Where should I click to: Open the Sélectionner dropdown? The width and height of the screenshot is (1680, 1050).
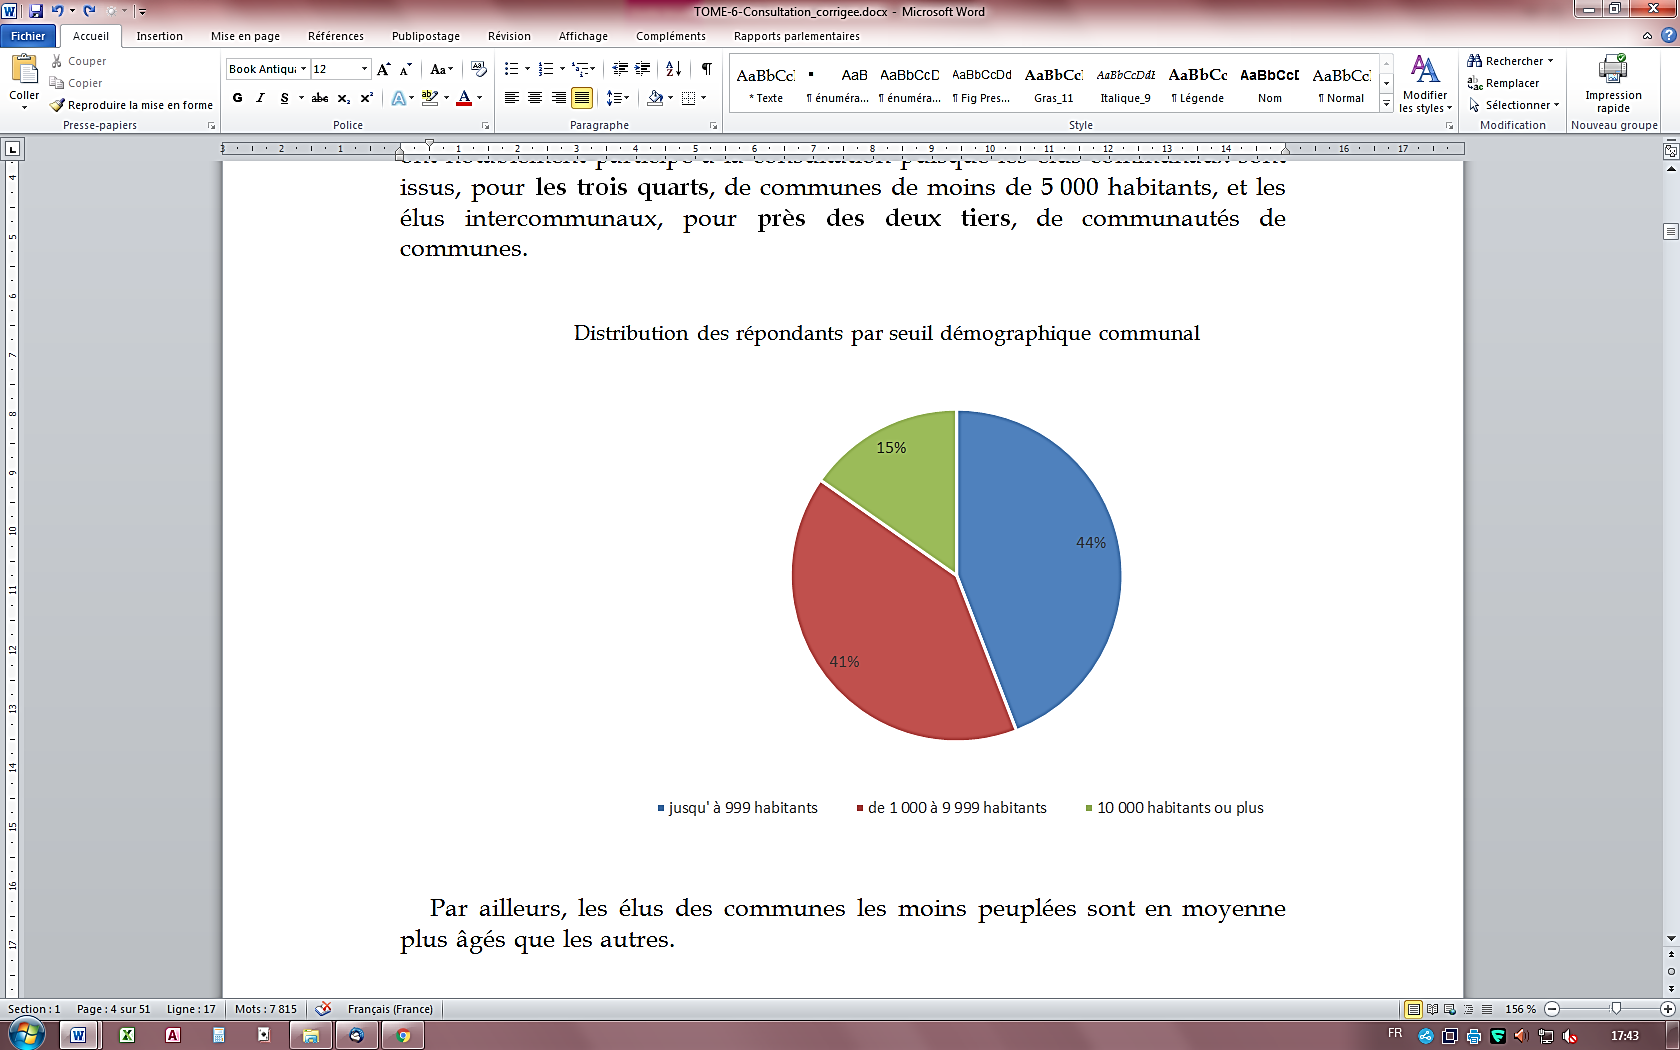point(1515,105)
